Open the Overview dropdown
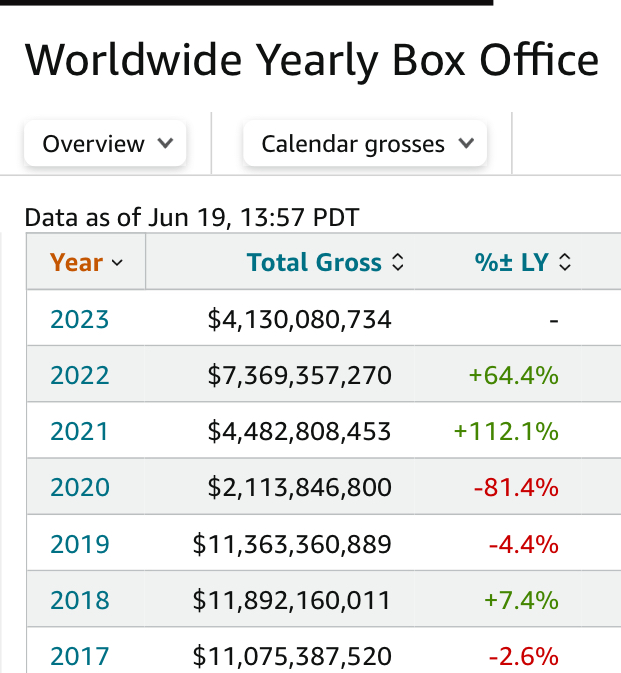 coord(105,144)
